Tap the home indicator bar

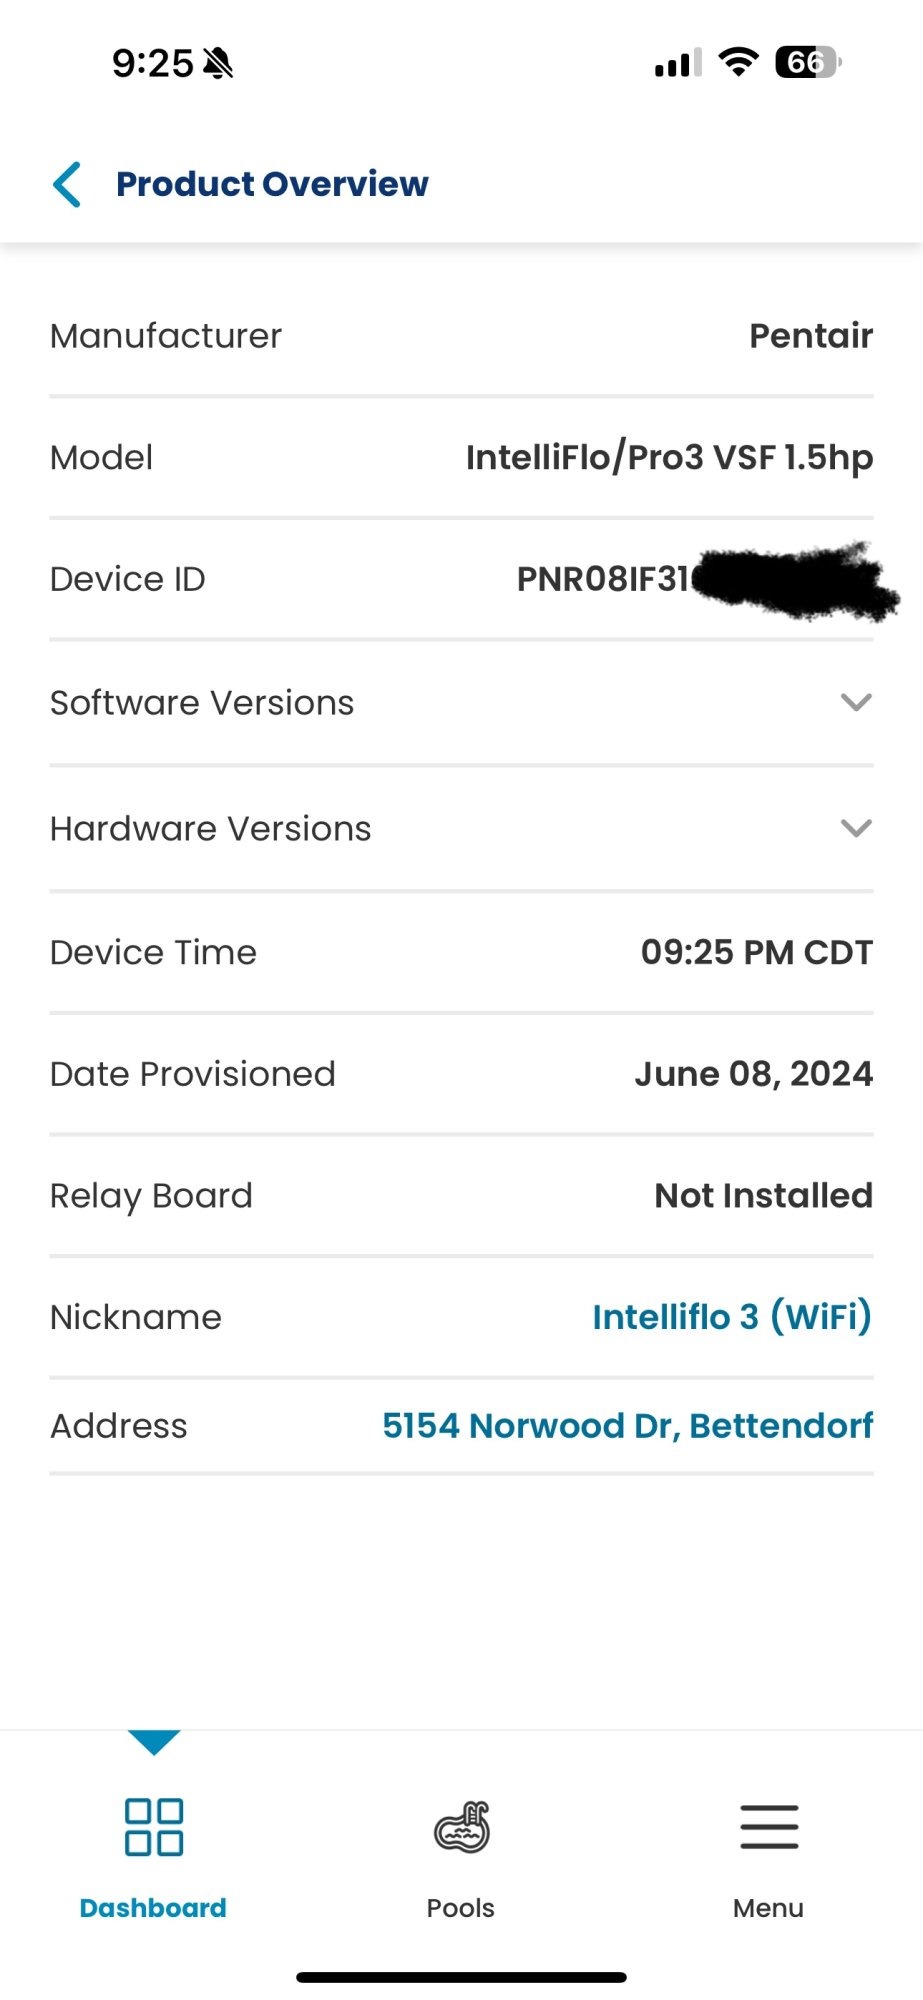[461, 1977]
